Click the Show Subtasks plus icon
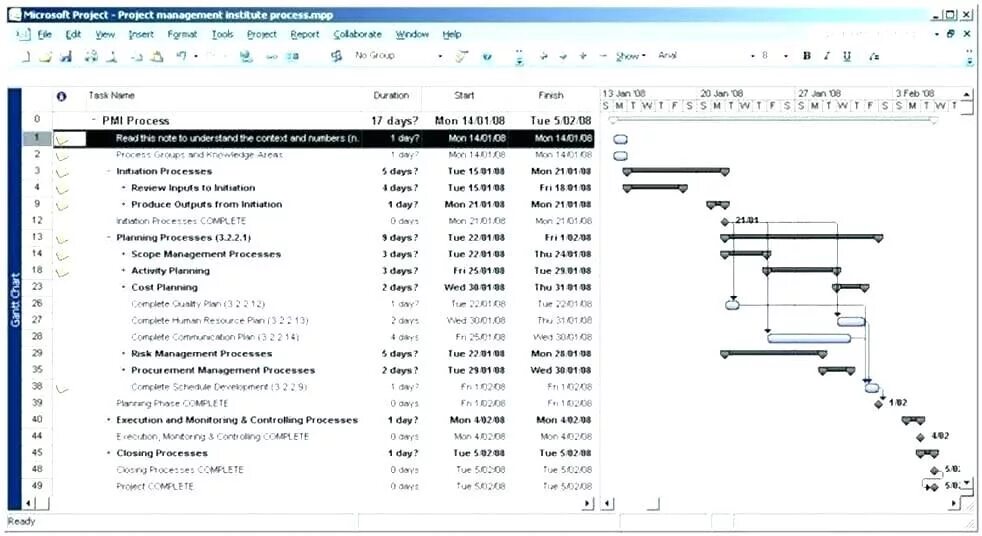Image resolution: width=982 pixels, height=536 pixels. [x=583, y=56]
